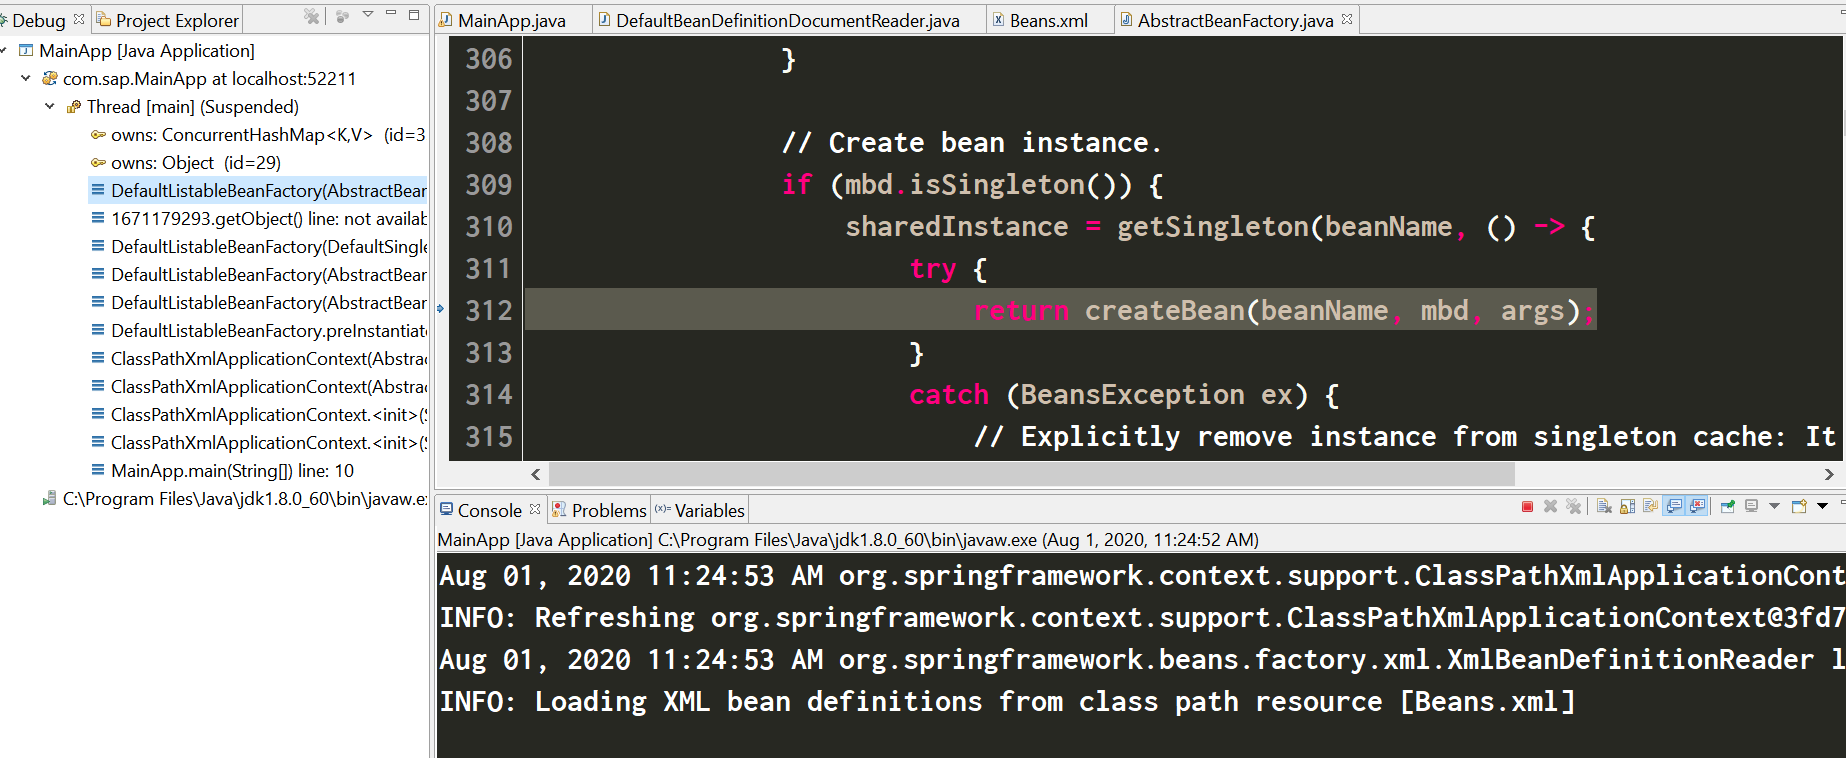The image size is (1846, 758).
Task: Click the 'INFO: Refreshing' console output line
Action: click(x=1142, y=618)
